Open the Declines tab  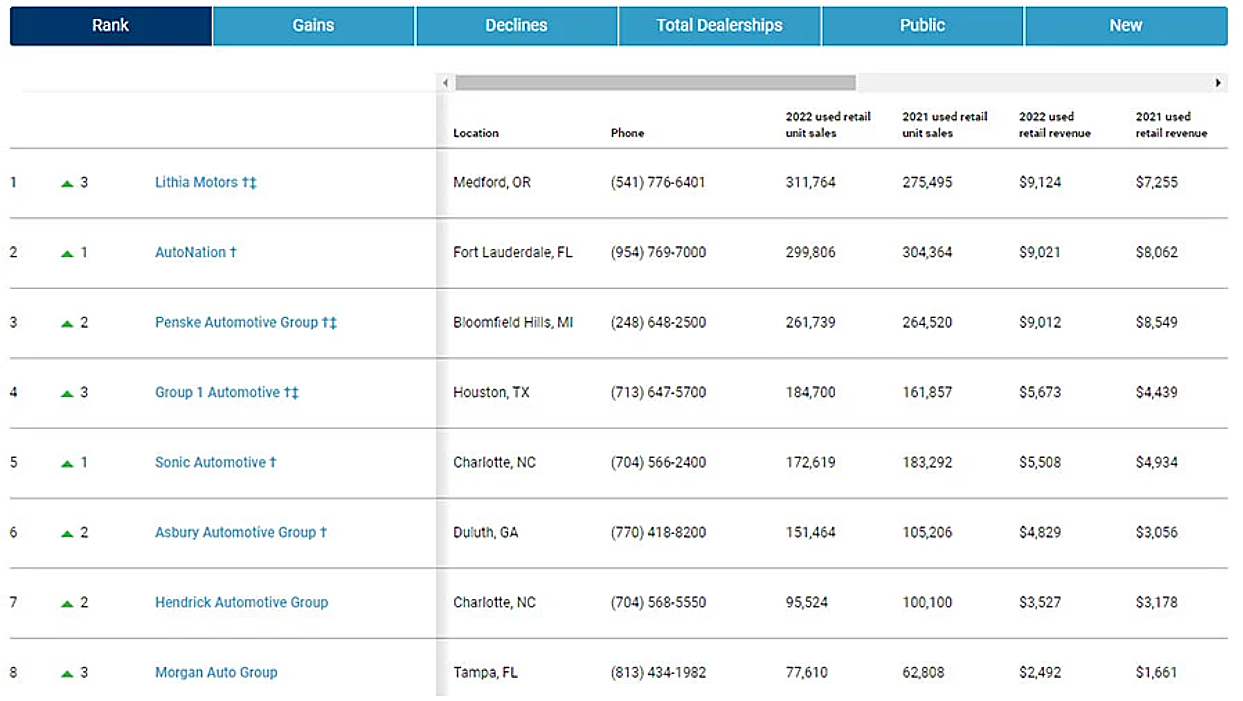pos(516,26)
